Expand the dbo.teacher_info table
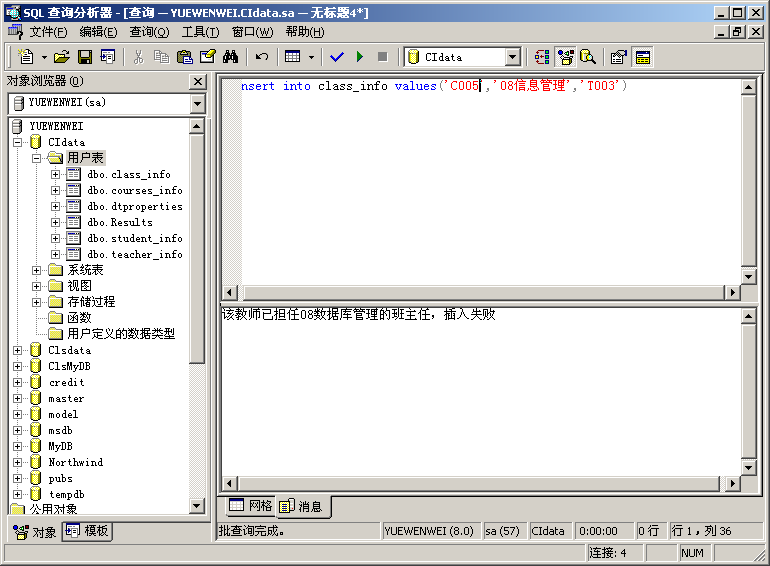770x566 pixels. coord(55,254)
